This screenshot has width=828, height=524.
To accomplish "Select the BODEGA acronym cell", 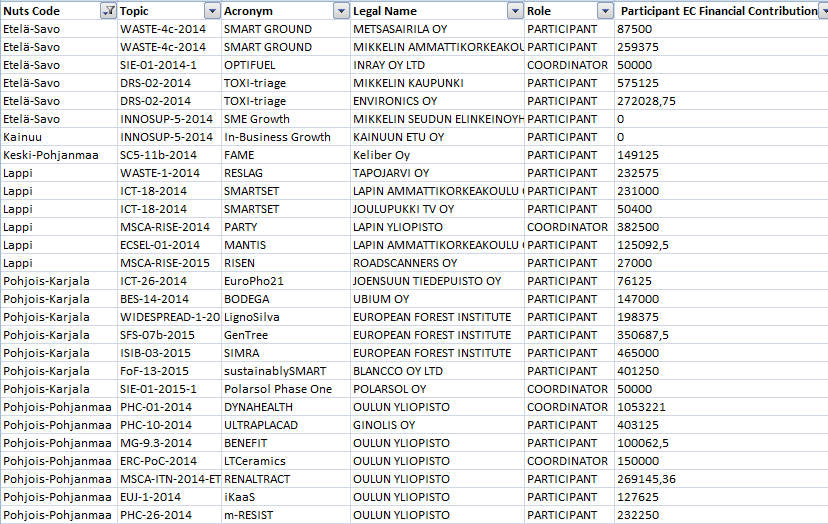I will point(286,298).
